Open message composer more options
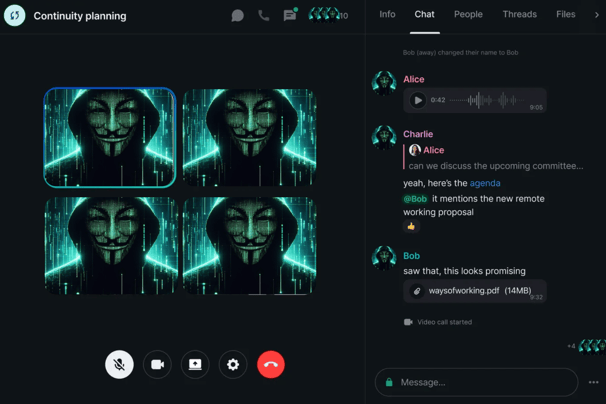This screenshot has height=404, width=606. click(x=593, y=382)
